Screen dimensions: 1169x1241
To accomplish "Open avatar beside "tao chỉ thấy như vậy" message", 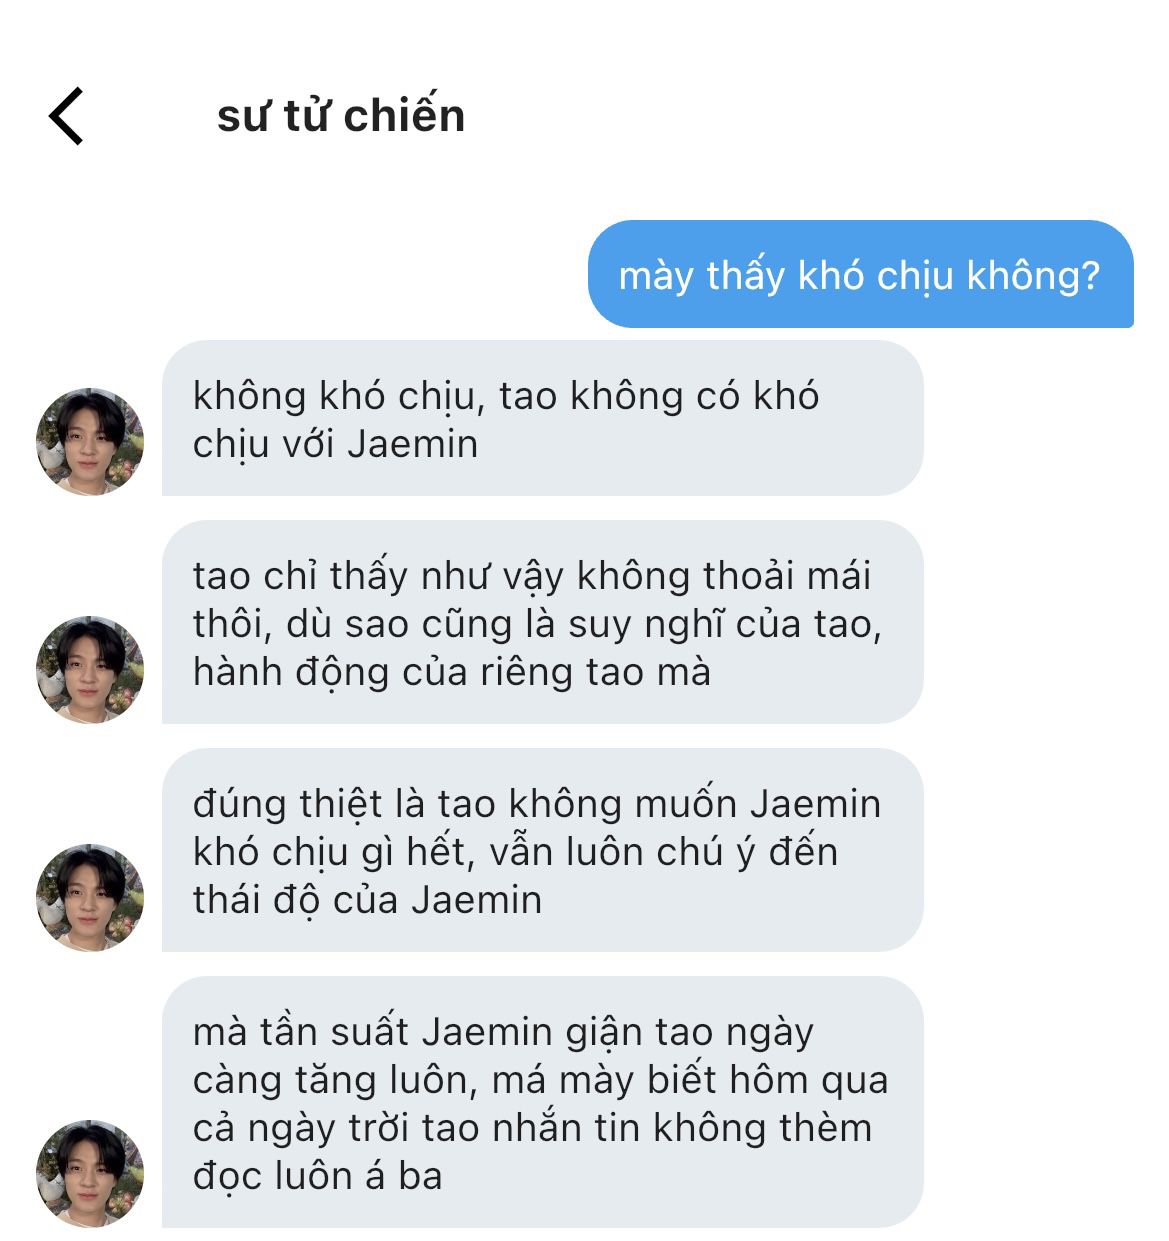I will point(90,669).
